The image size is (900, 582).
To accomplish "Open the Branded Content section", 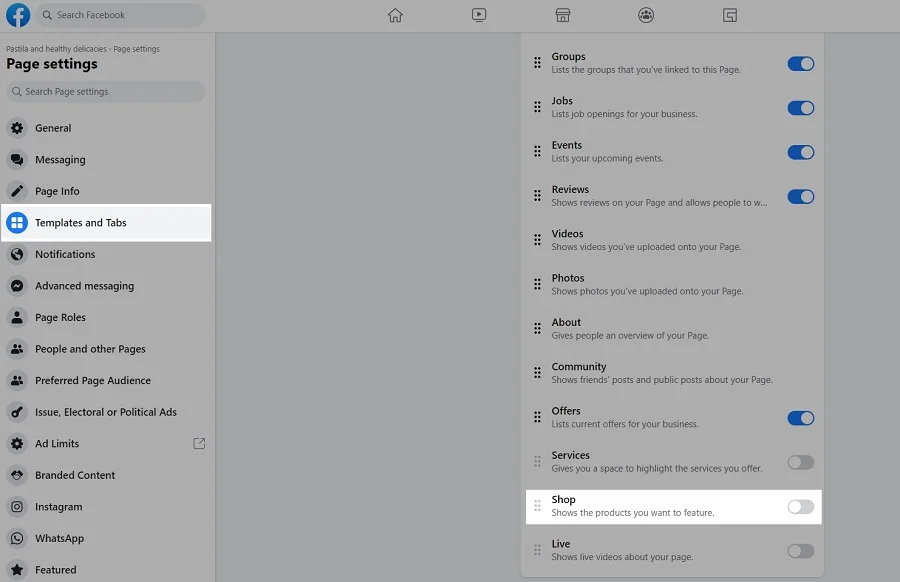I will coord(75,475).
